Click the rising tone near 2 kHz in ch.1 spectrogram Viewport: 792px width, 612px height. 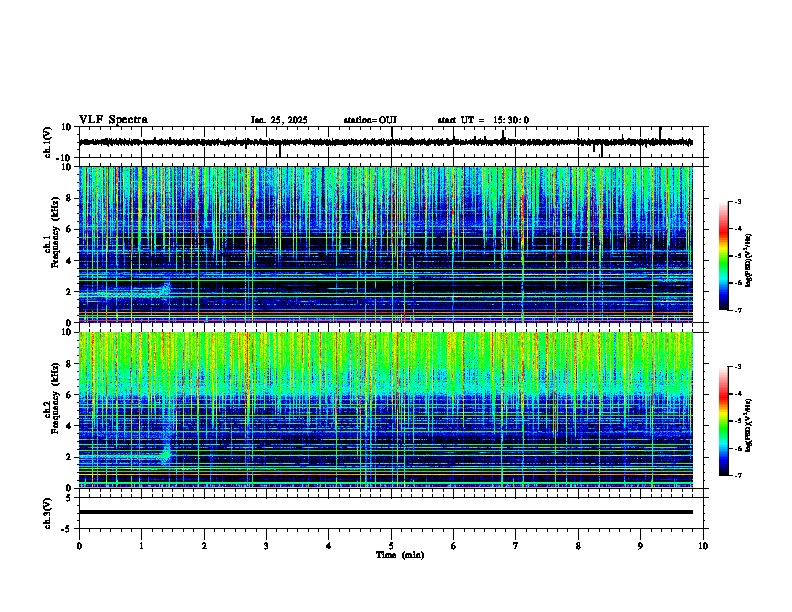[165, 290]
